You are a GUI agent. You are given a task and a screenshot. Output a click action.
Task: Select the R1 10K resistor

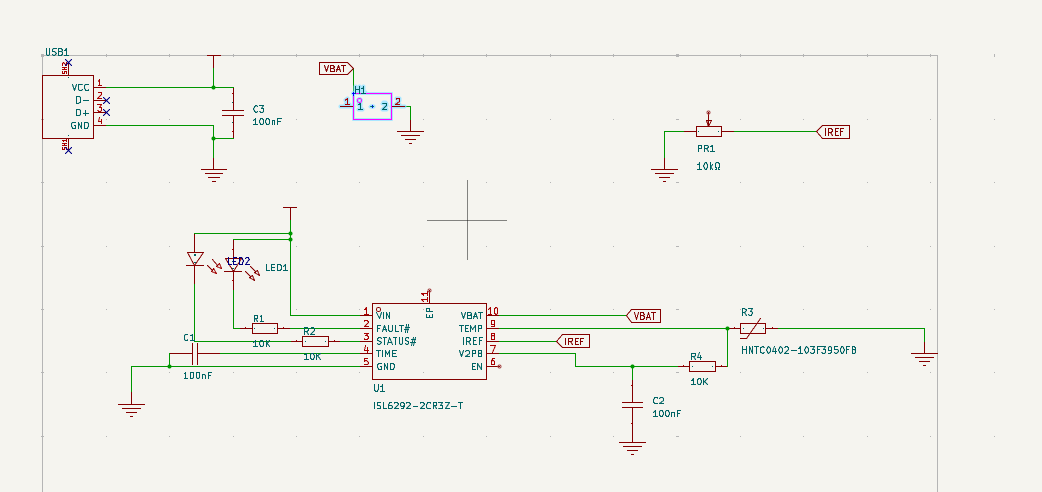(264, 327)
